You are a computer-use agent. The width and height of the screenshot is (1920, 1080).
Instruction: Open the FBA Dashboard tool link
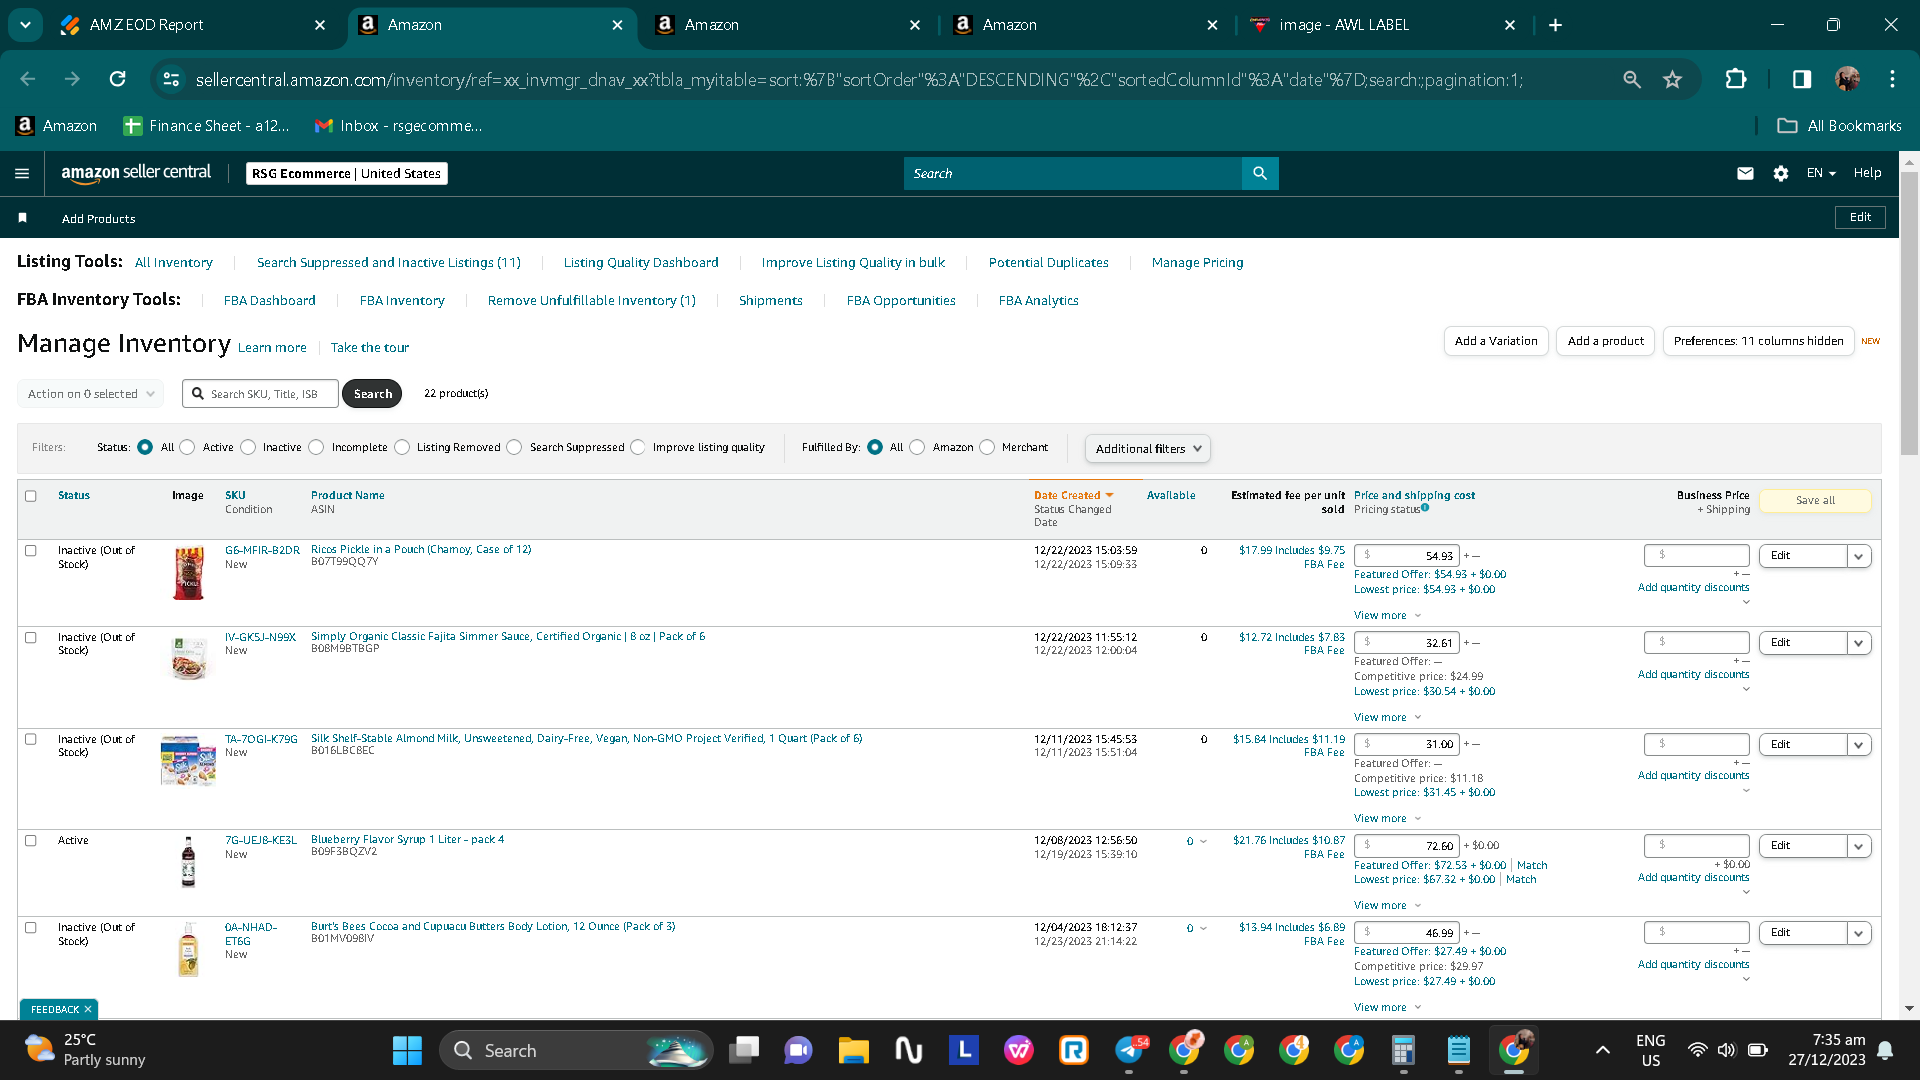click(x=270, y=300)
